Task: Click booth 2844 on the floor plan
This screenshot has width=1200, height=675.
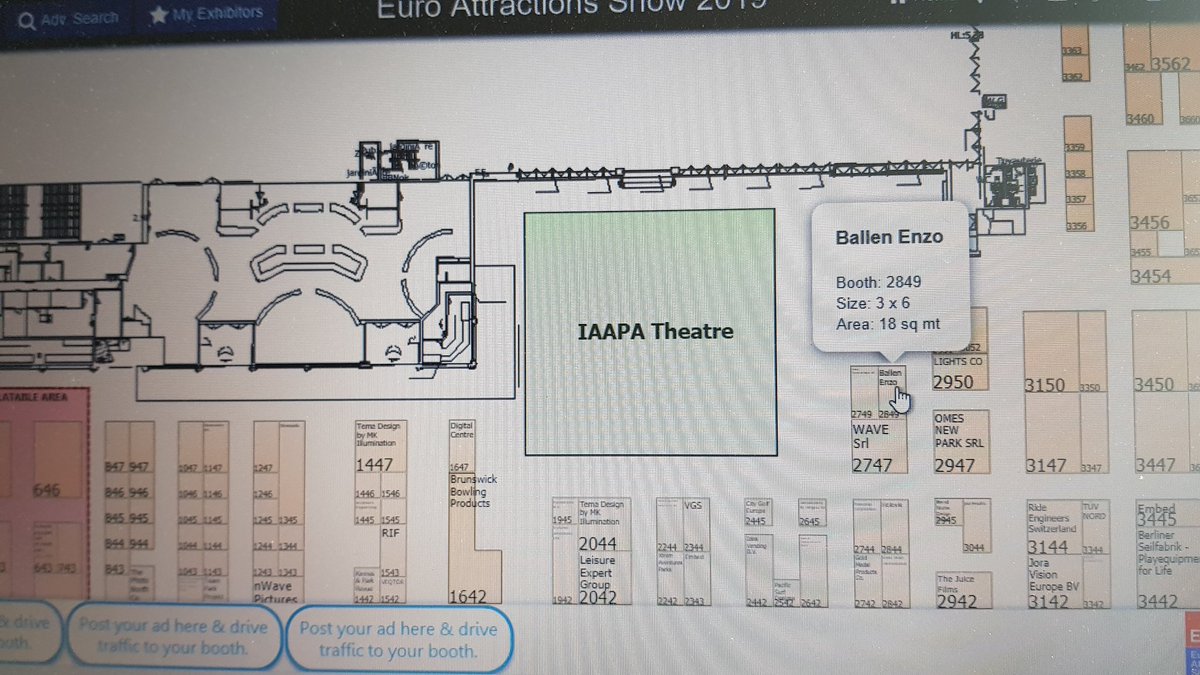Action: [893, 527]
